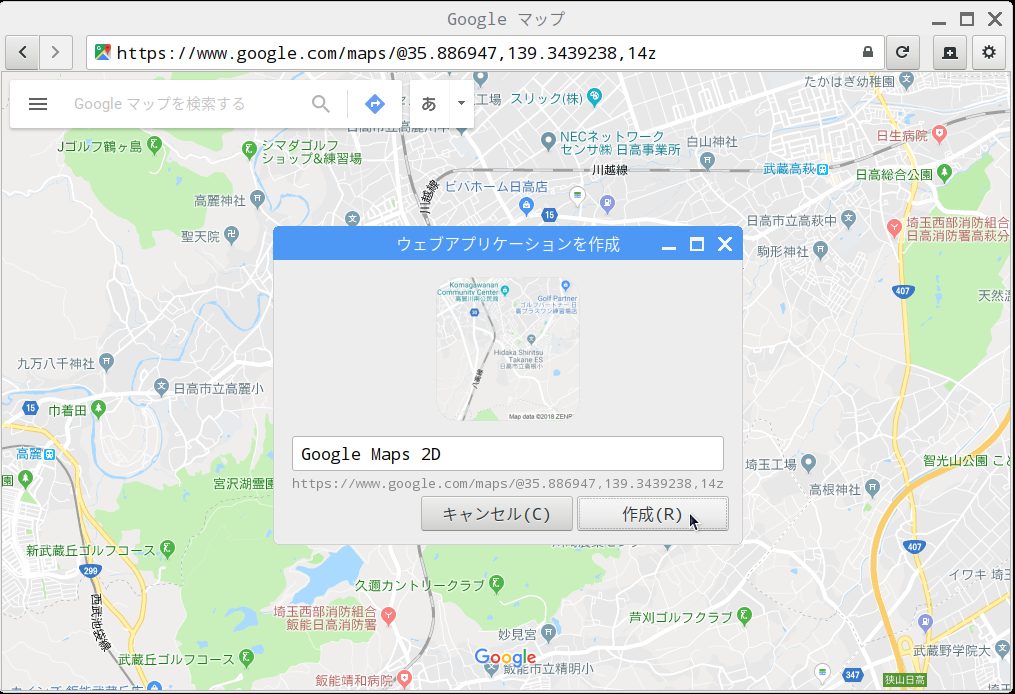Click the 日高市立高萩中 school pin

[849, 219]
